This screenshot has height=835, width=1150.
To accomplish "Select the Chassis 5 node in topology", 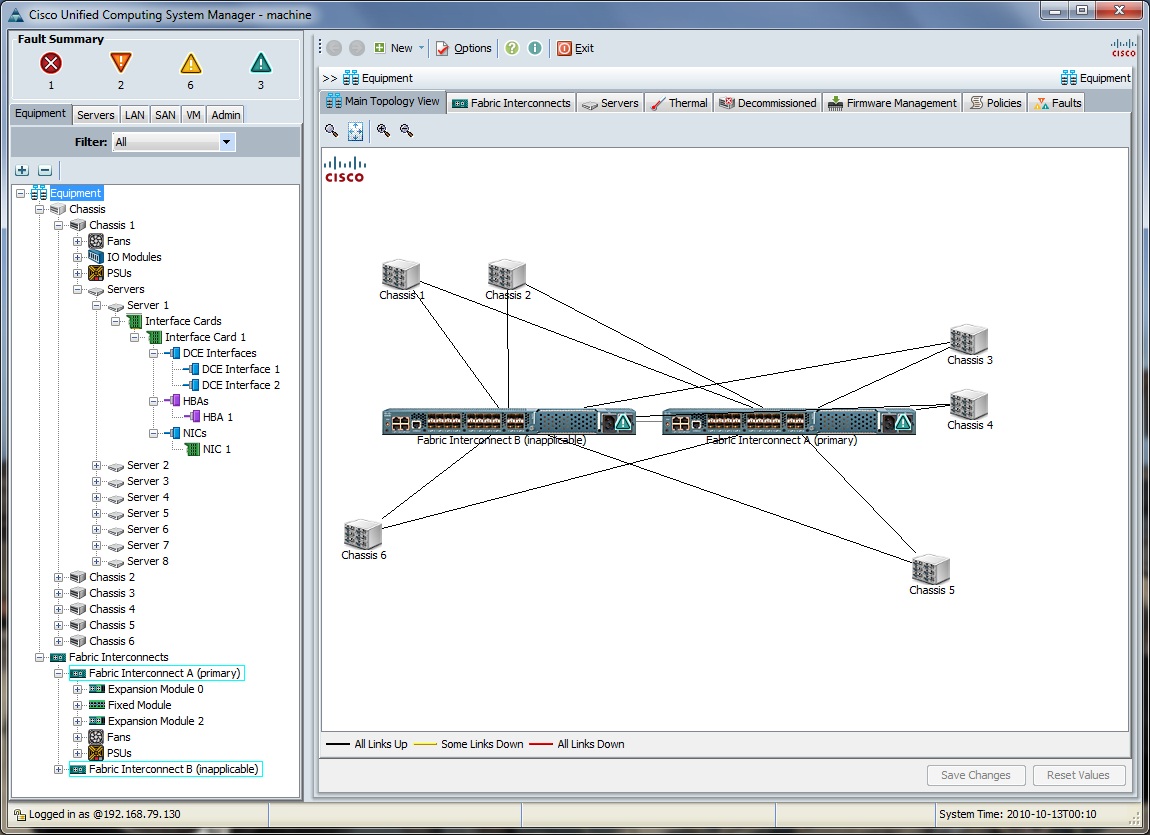I will [930, 571].
